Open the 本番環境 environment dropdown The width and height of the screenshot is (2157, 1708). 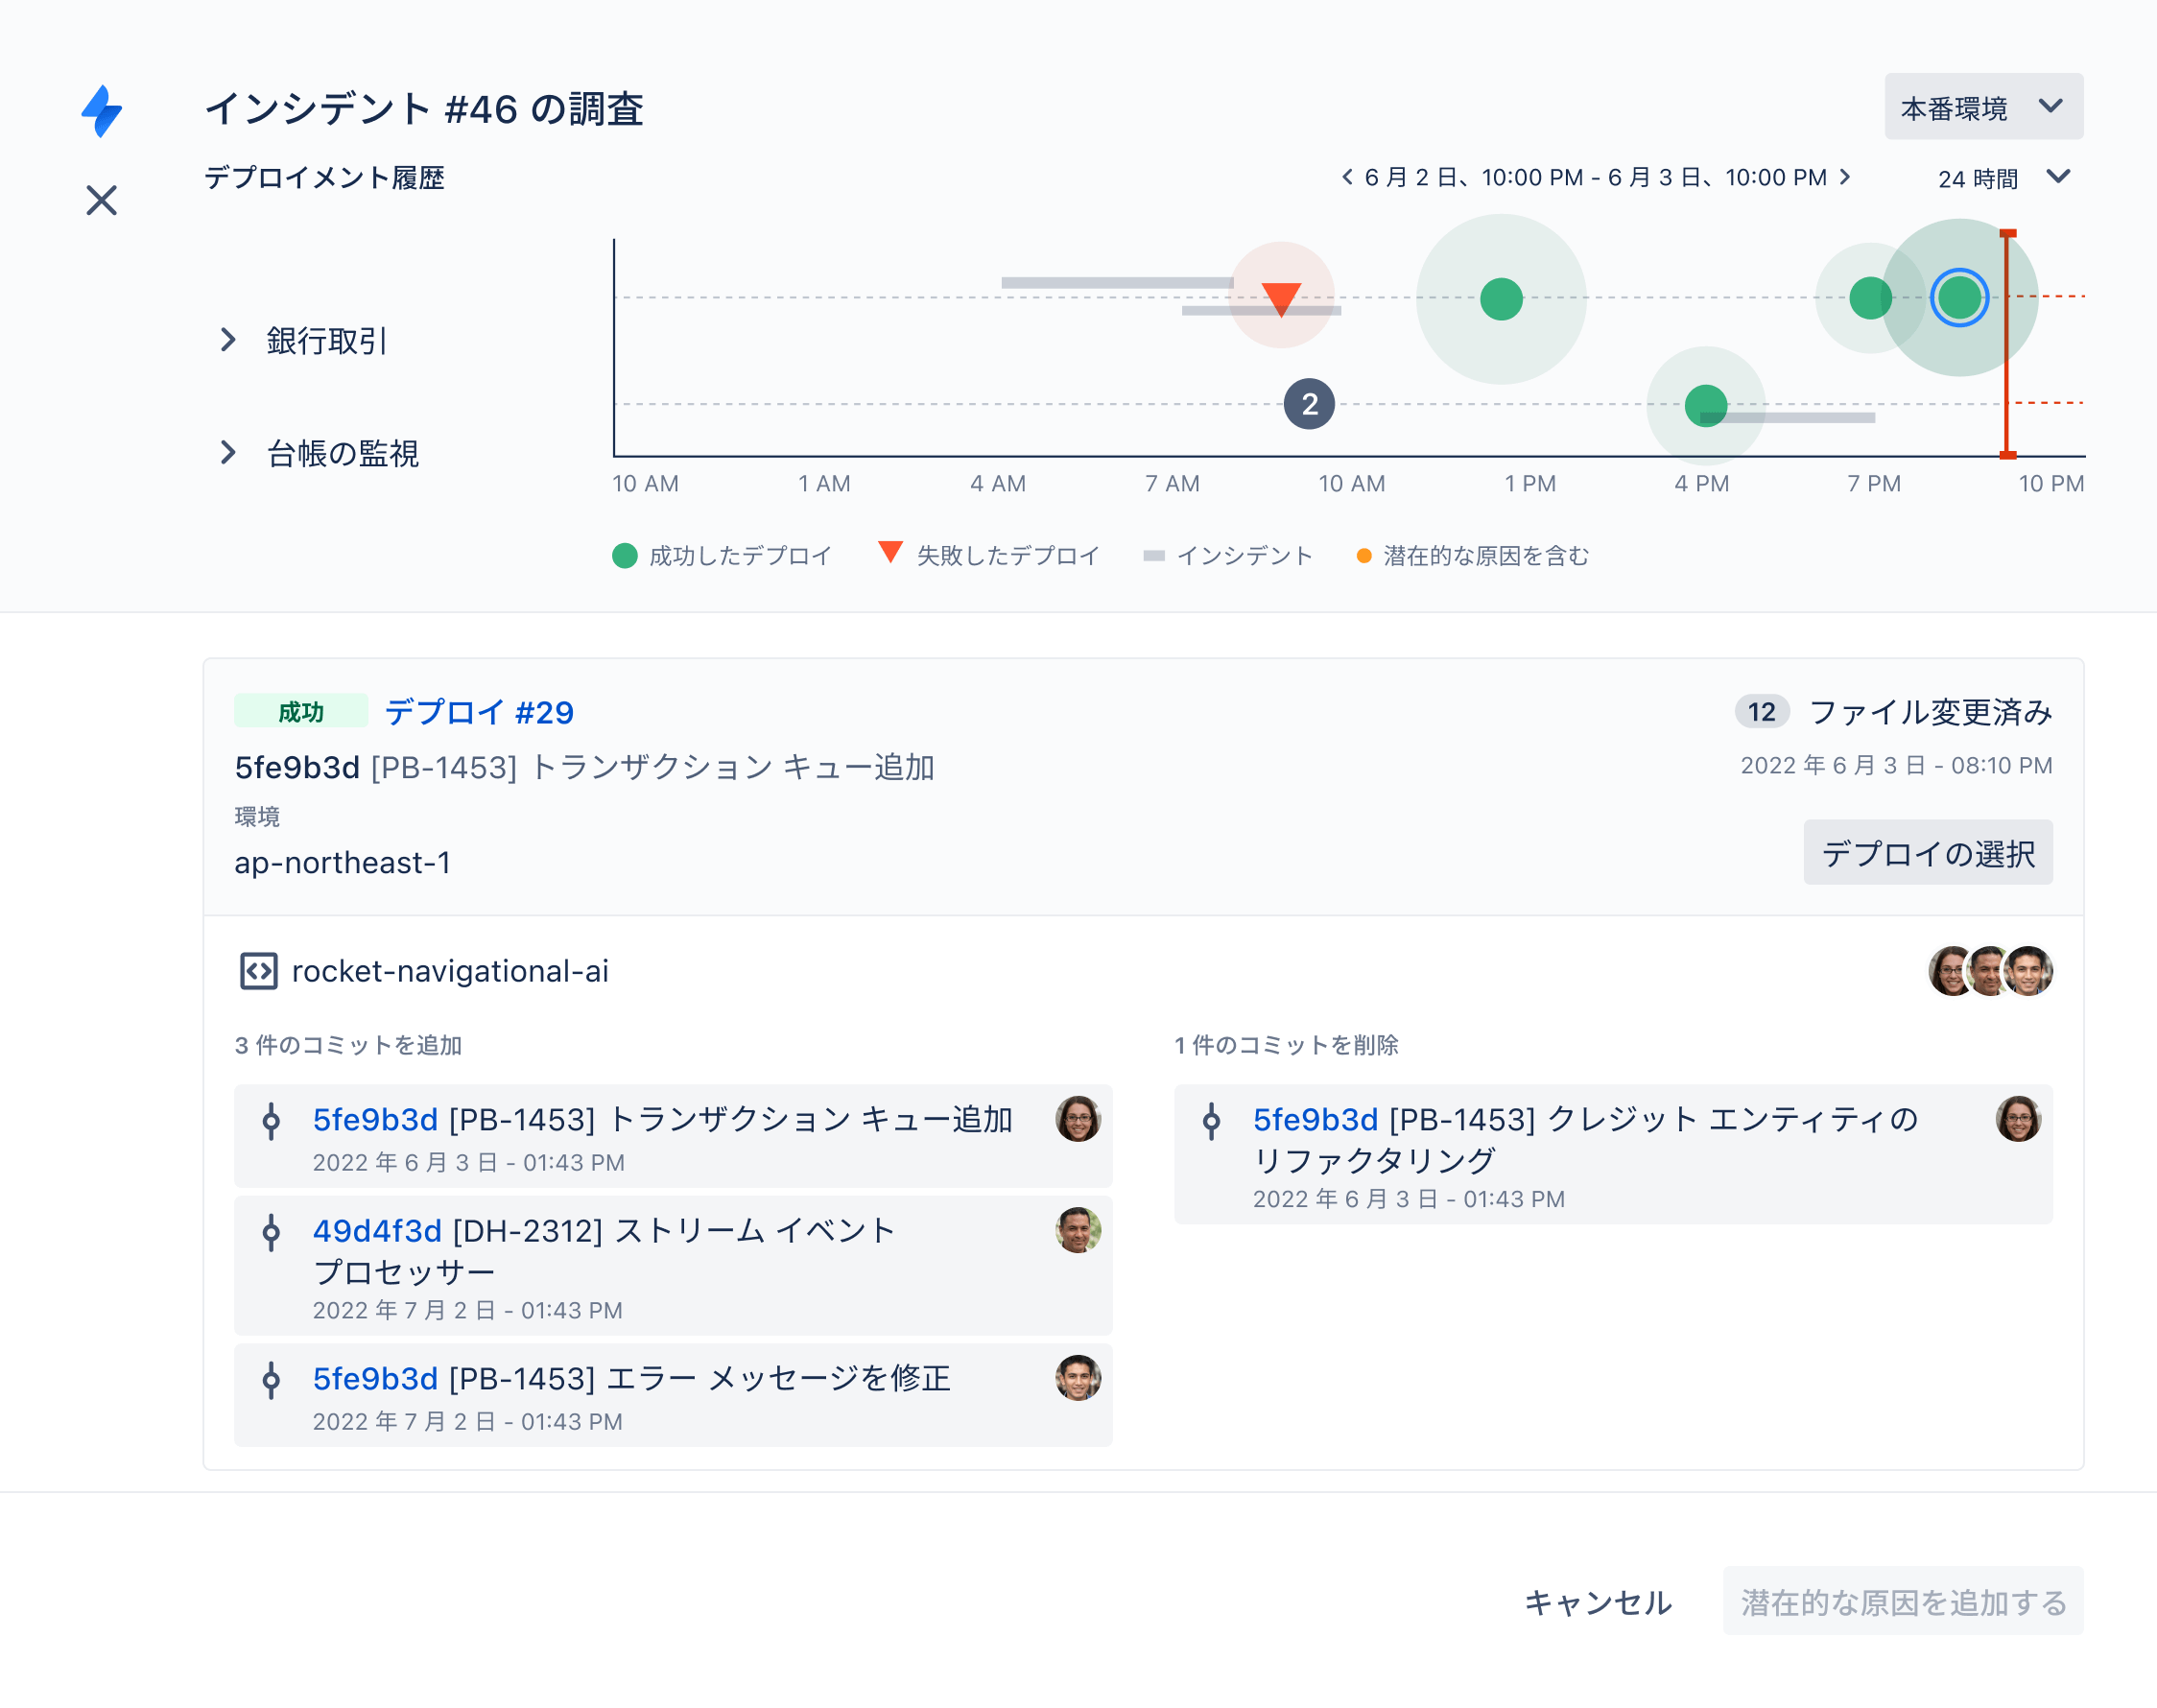coord(1982,107)
